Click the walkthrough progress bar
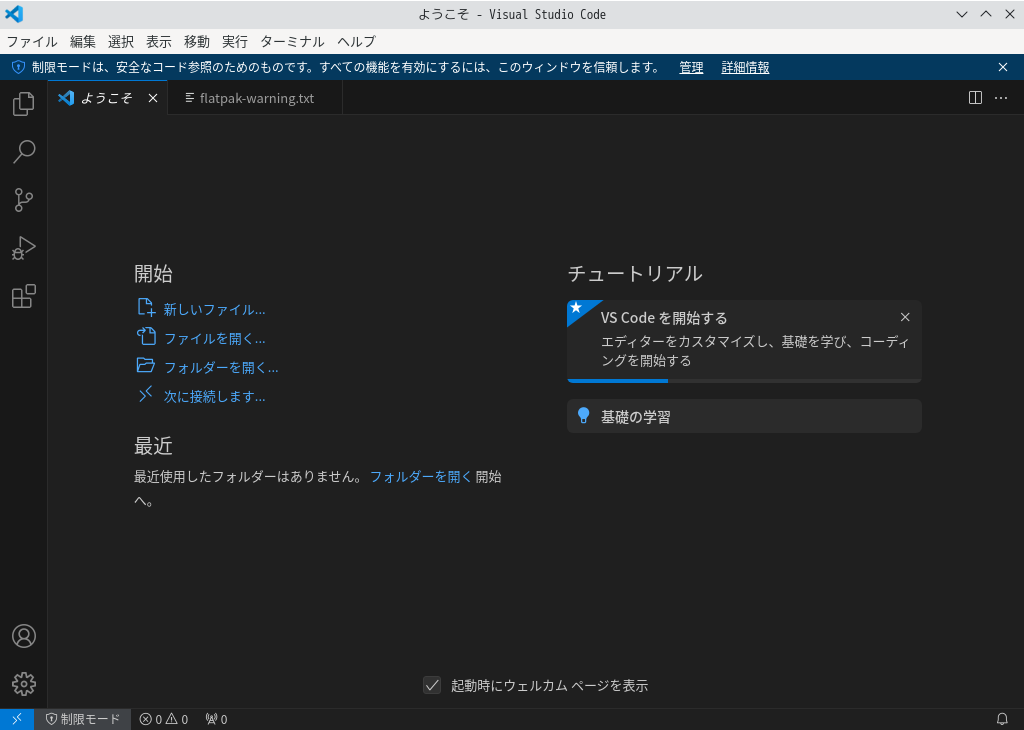Screen dimensions: 1024x730 pos(744,381)
